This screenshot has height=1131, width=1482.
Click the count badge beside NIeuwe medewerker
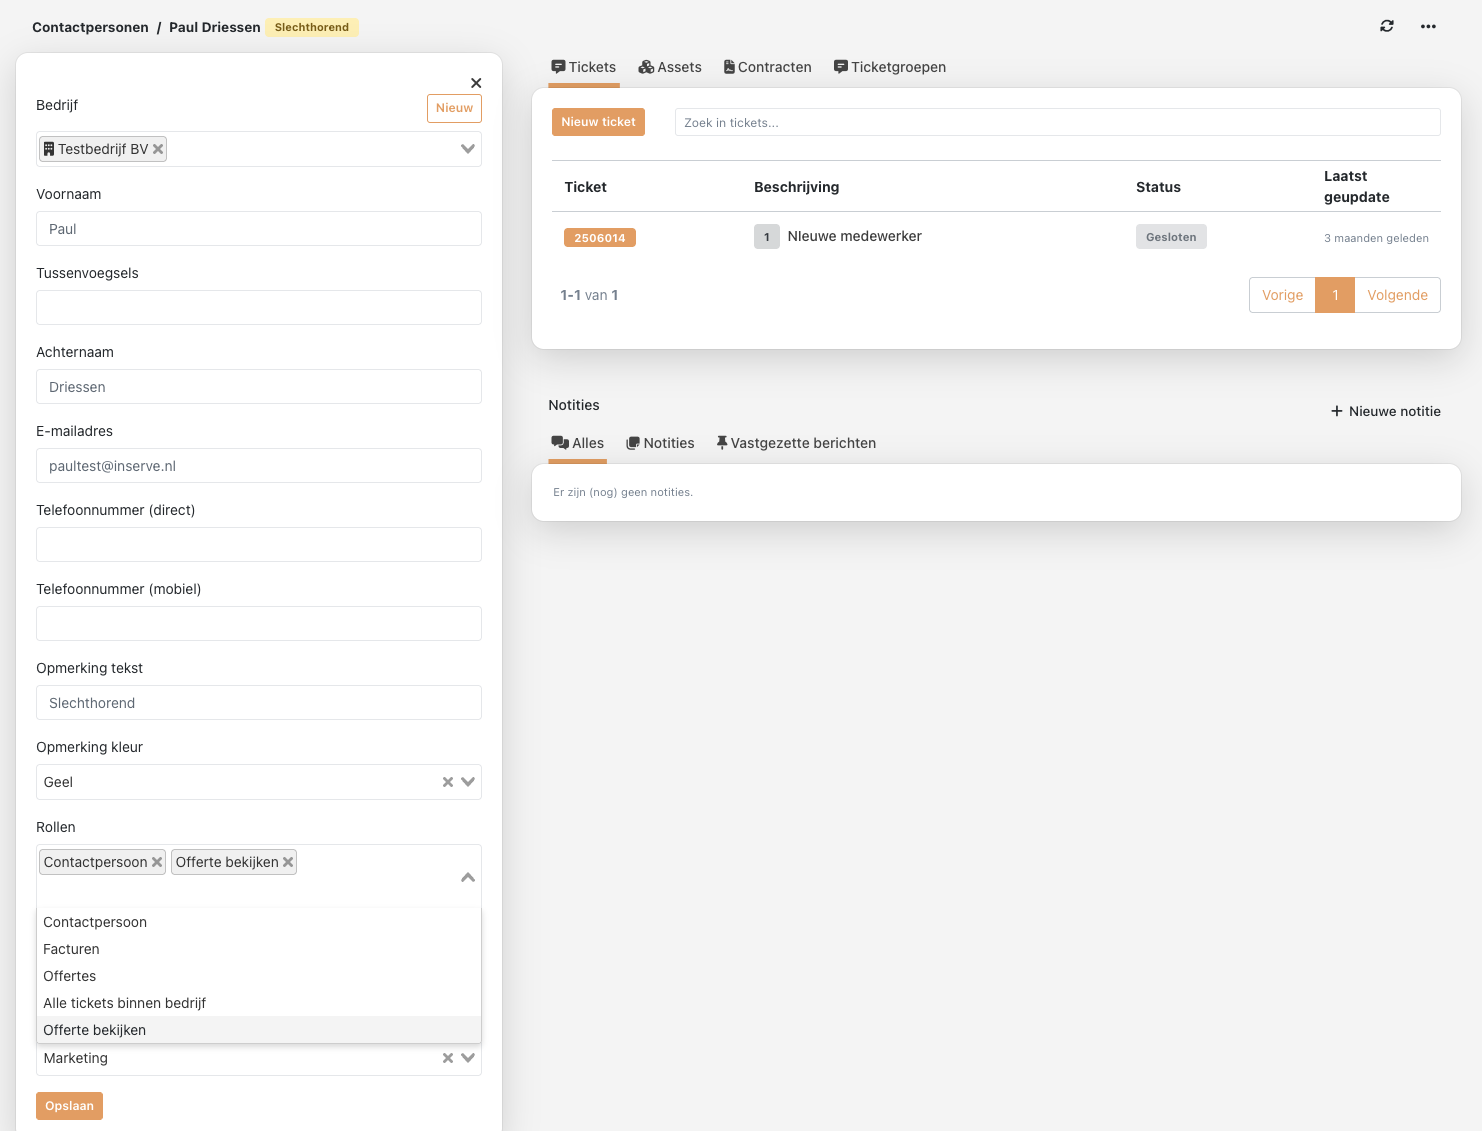click(x=767, y=237)
